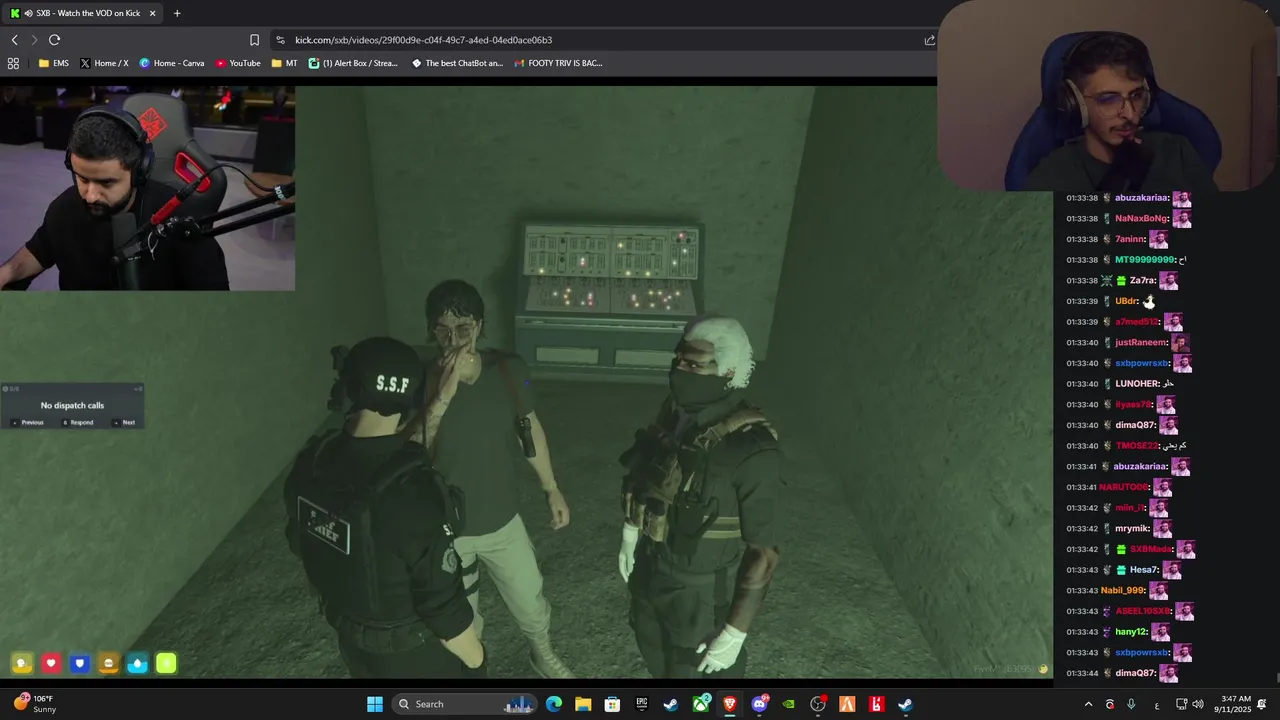Click the lime green status icon

tap(167, 663)
